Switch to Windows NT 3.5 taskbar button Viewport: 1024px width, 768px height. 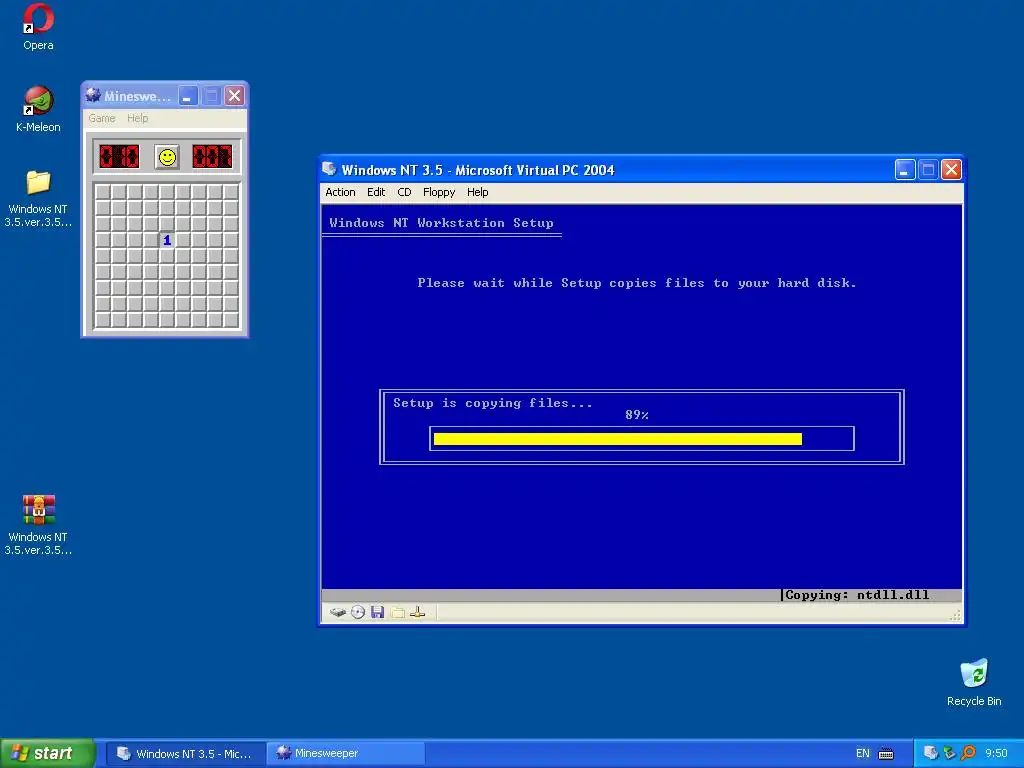click(x=185, y=754)
